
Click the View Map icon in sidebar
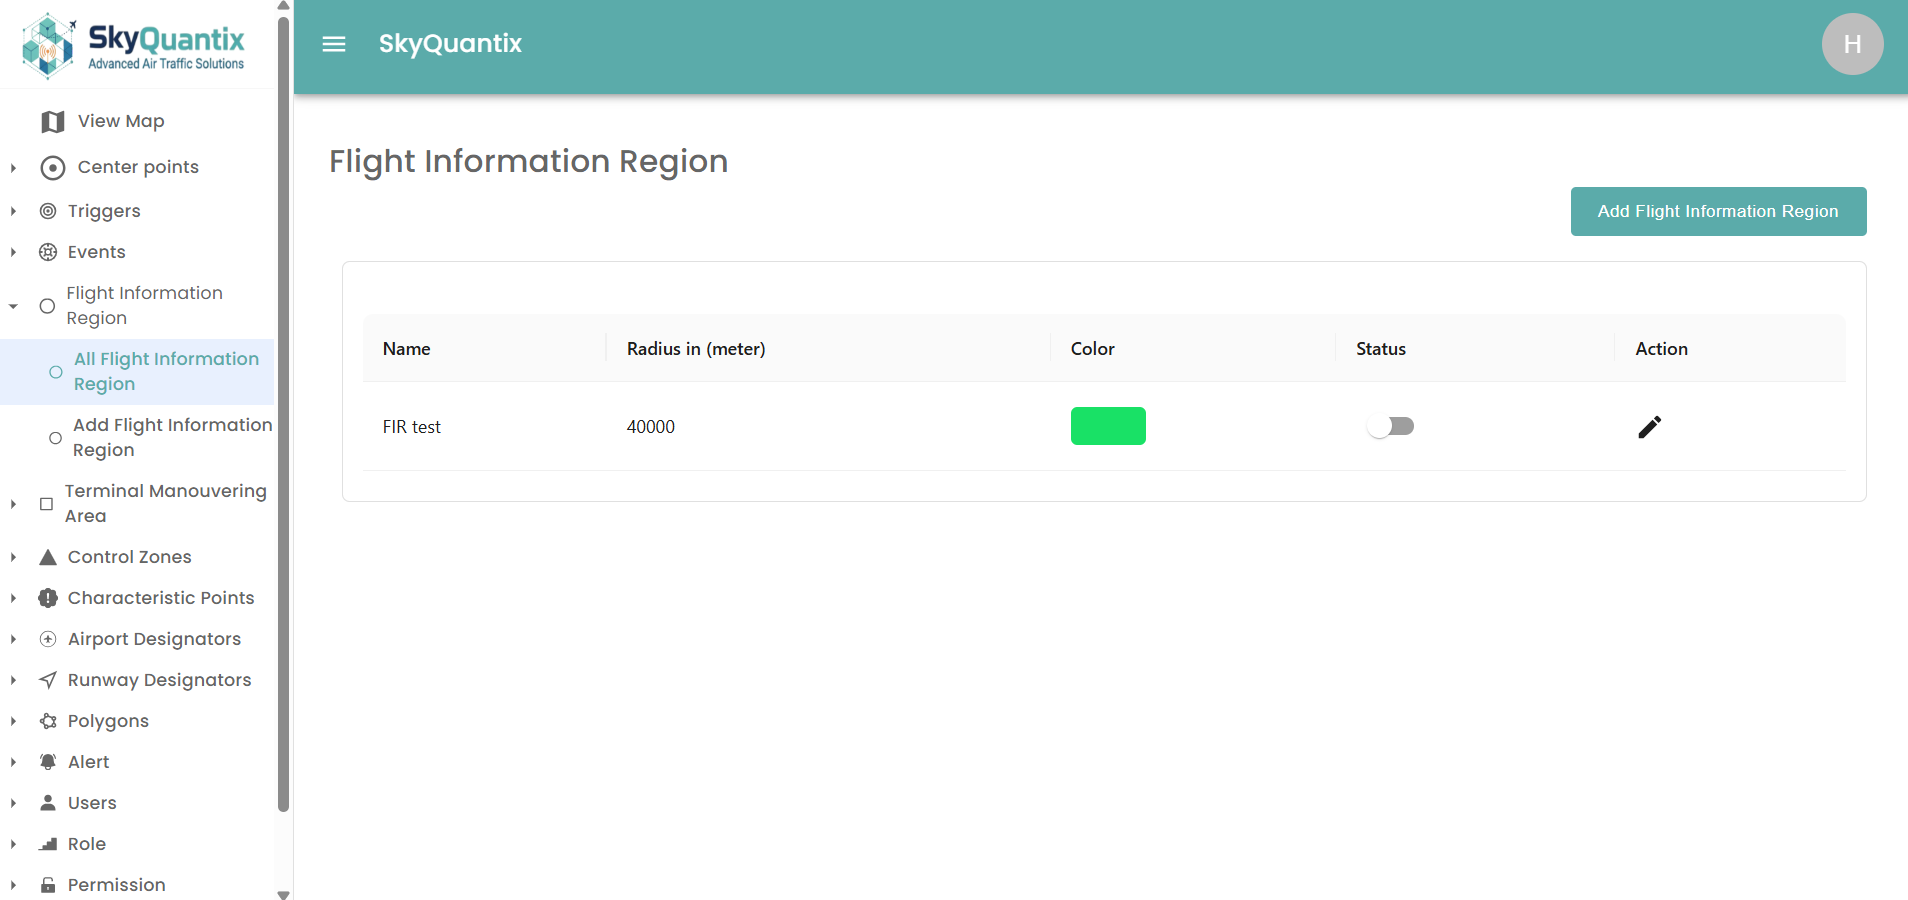click(53, 122)
